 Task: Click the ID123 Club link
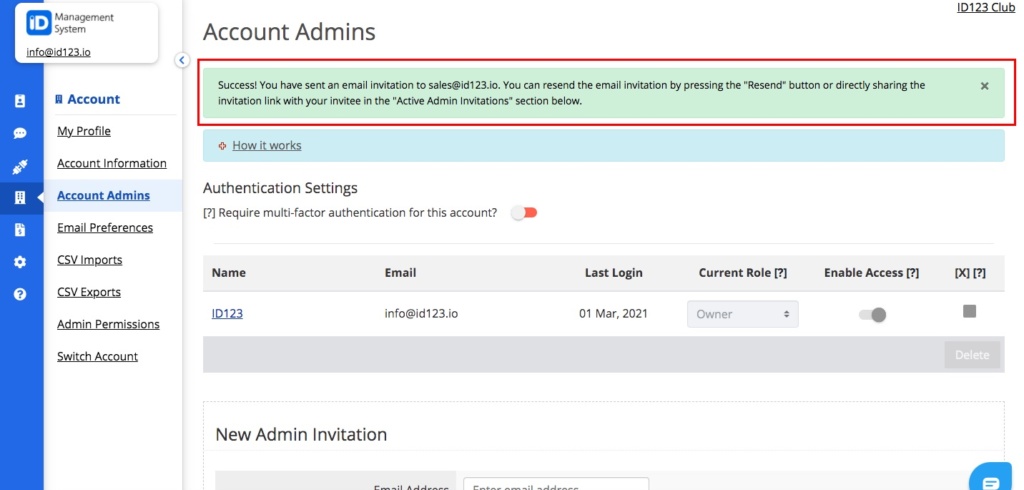point(985,8)
